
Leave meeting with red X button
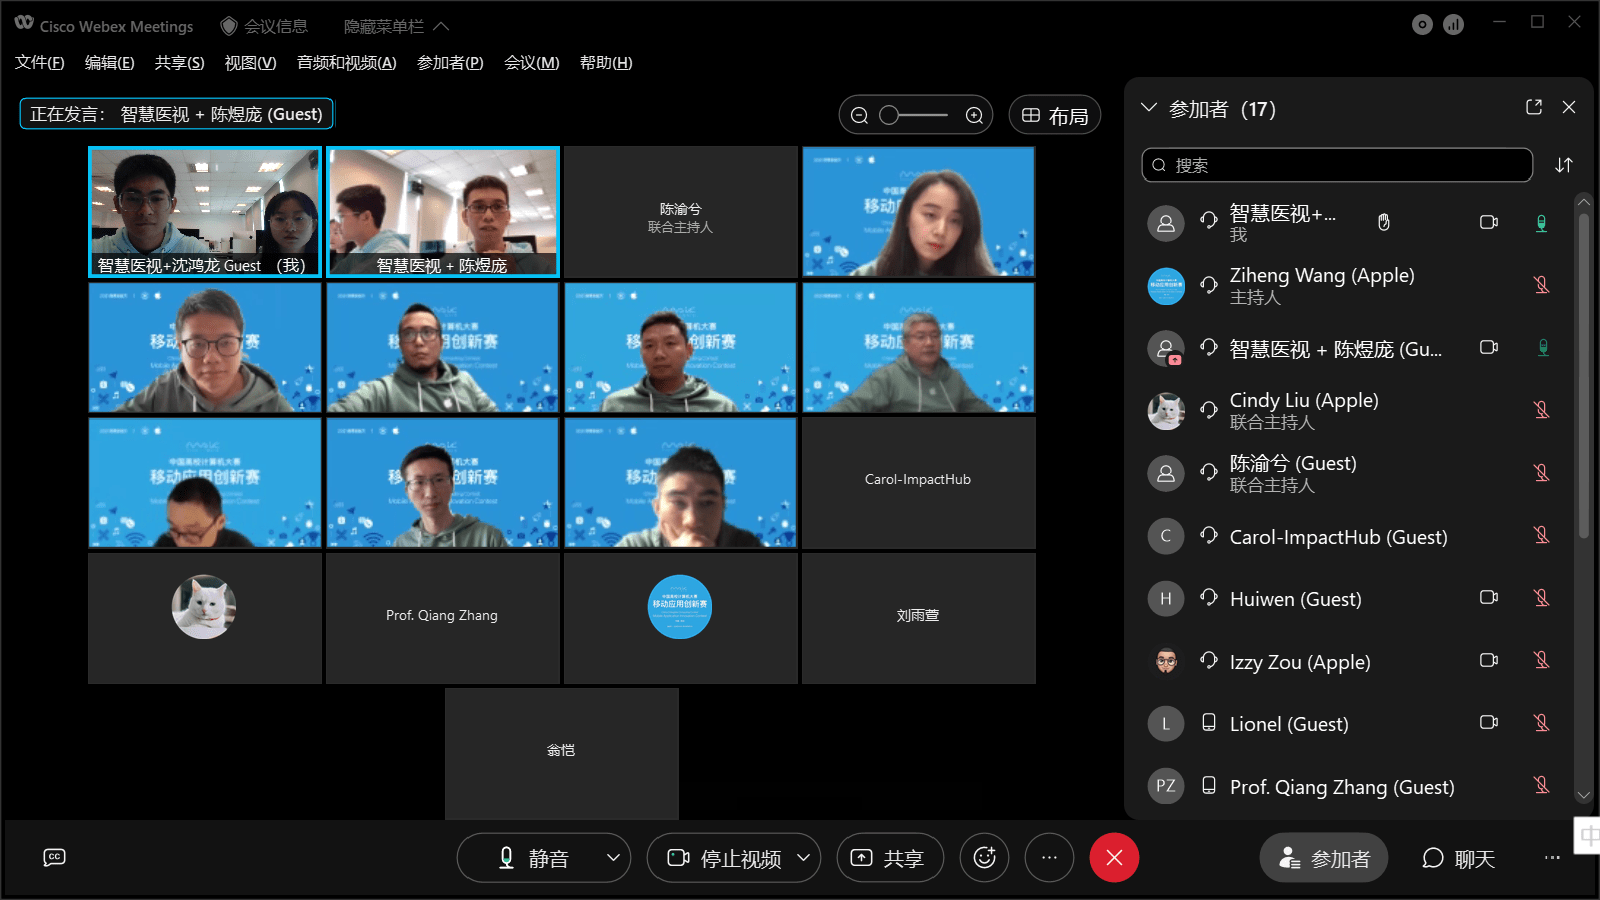(1114, 858)
